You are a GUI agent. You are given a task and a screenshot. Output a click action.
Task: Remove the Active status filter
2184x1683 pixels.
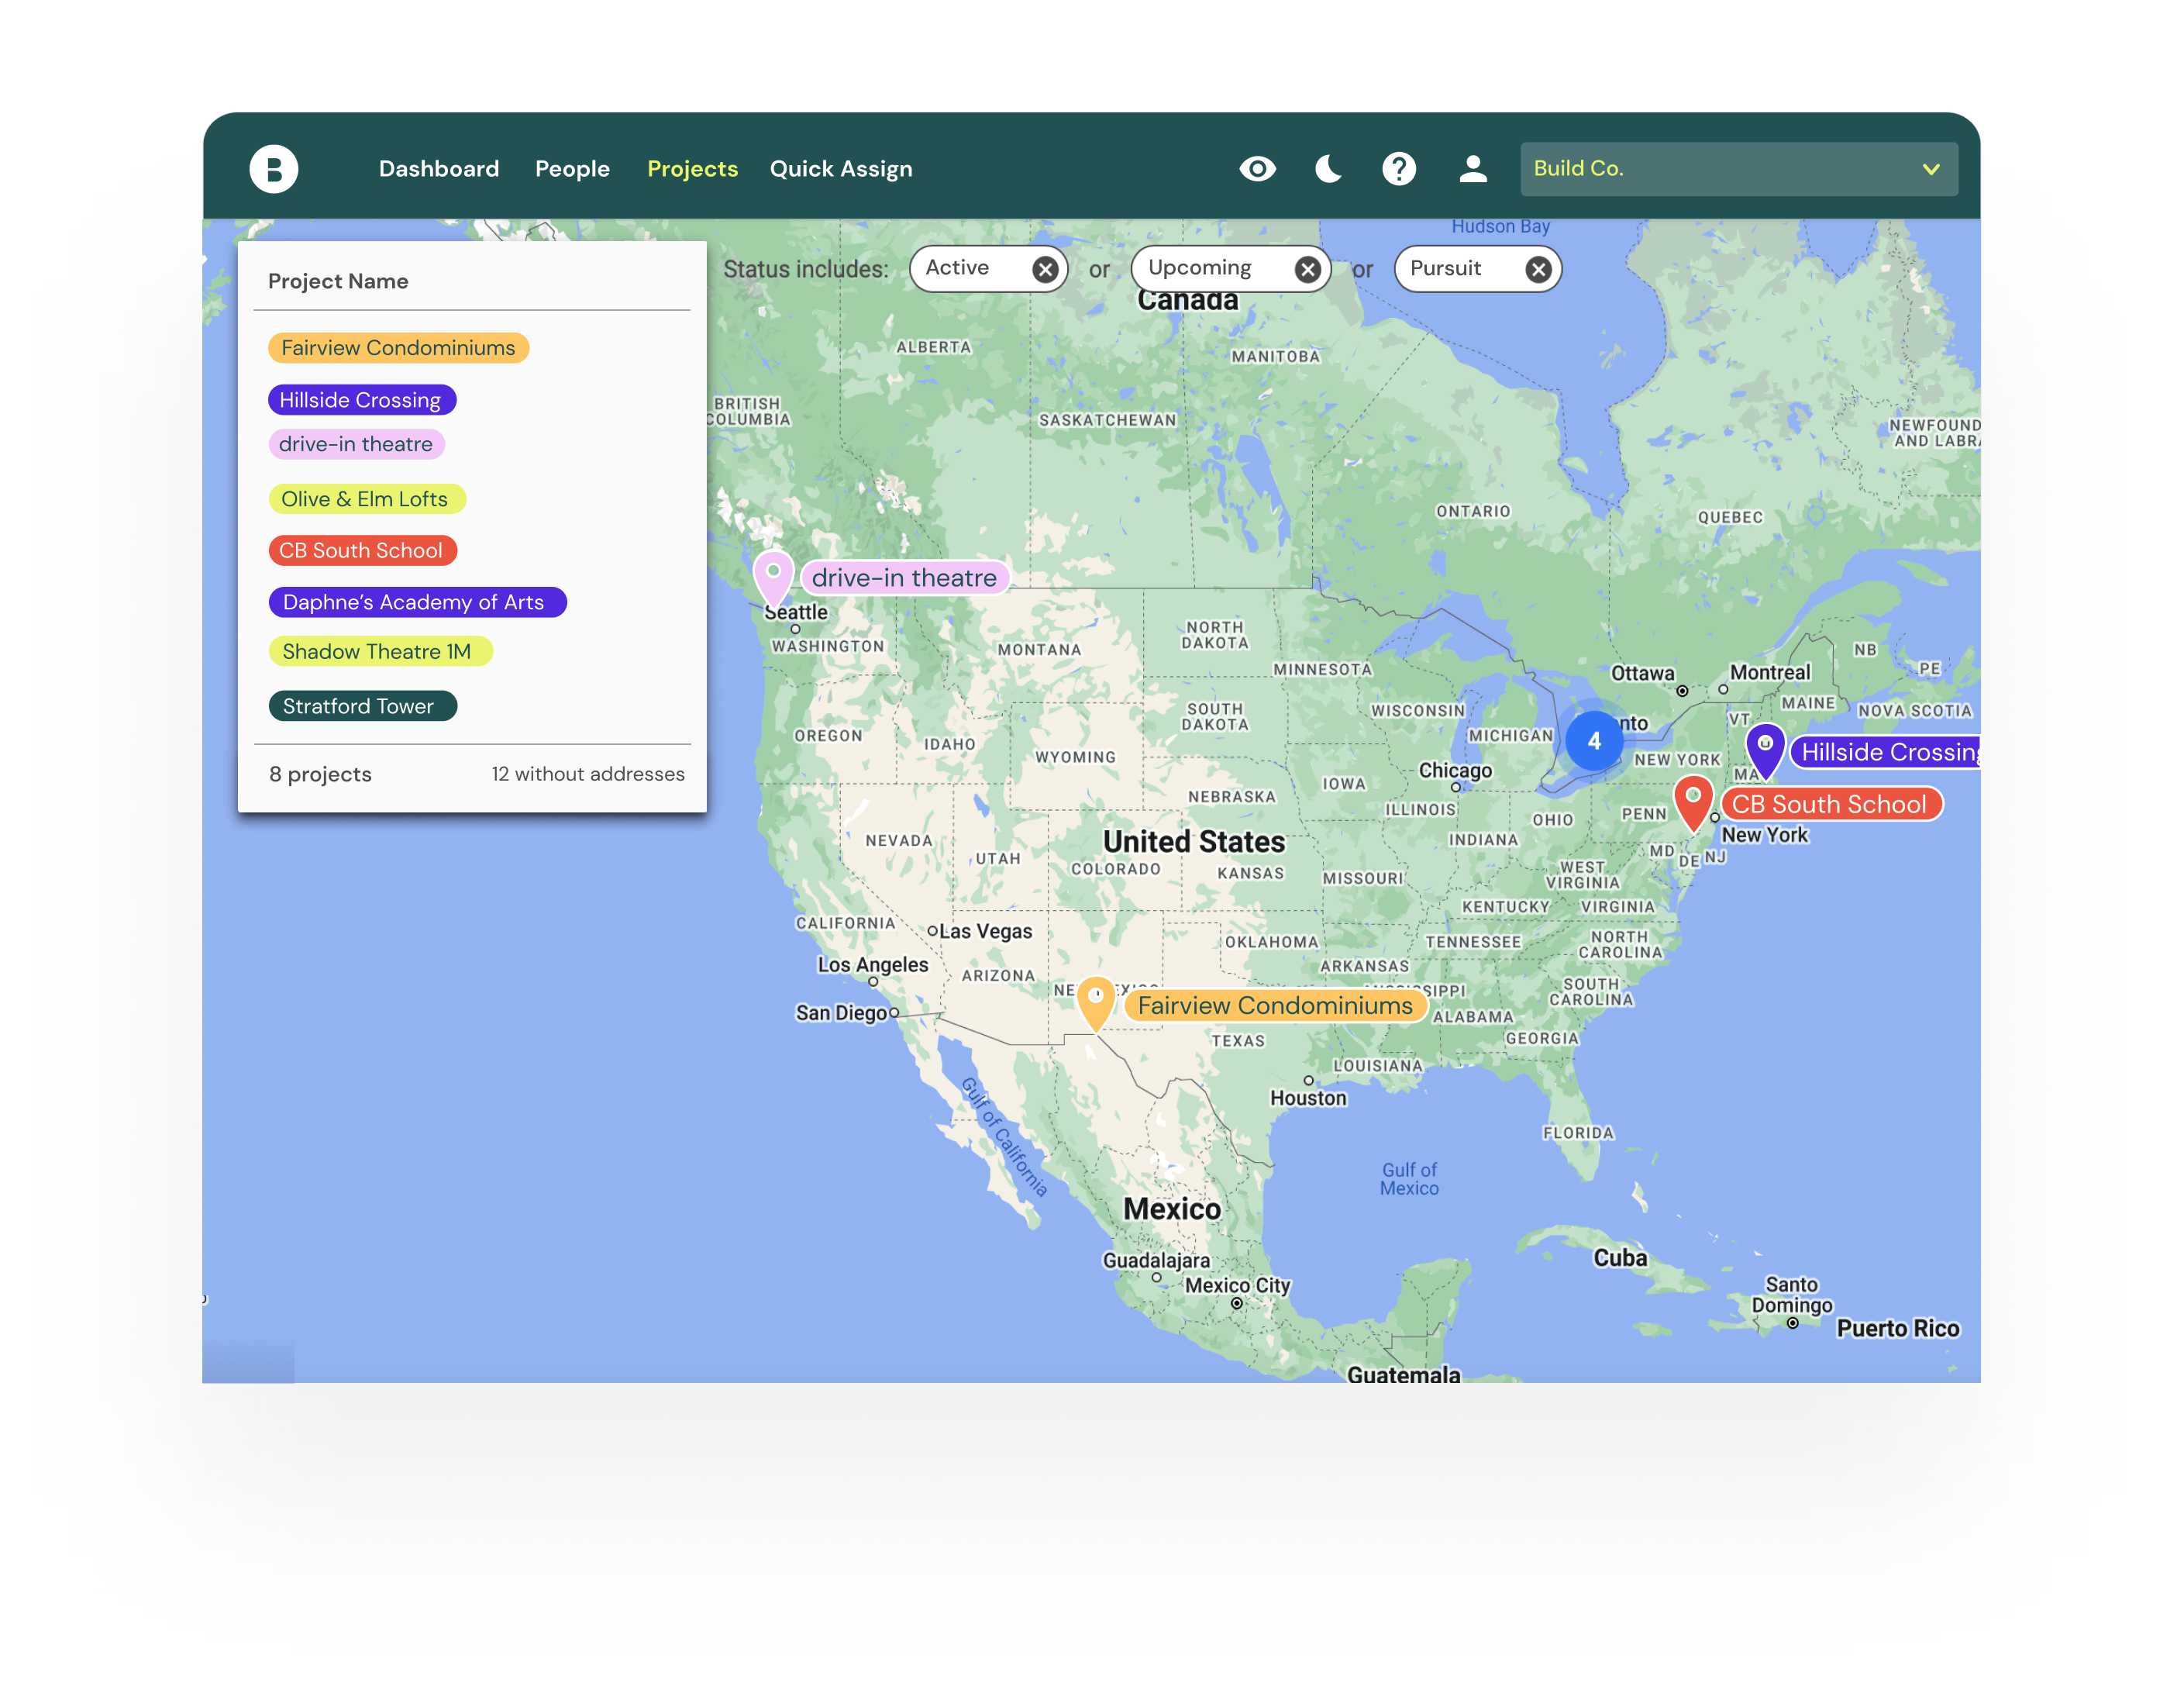(1045, 270)
